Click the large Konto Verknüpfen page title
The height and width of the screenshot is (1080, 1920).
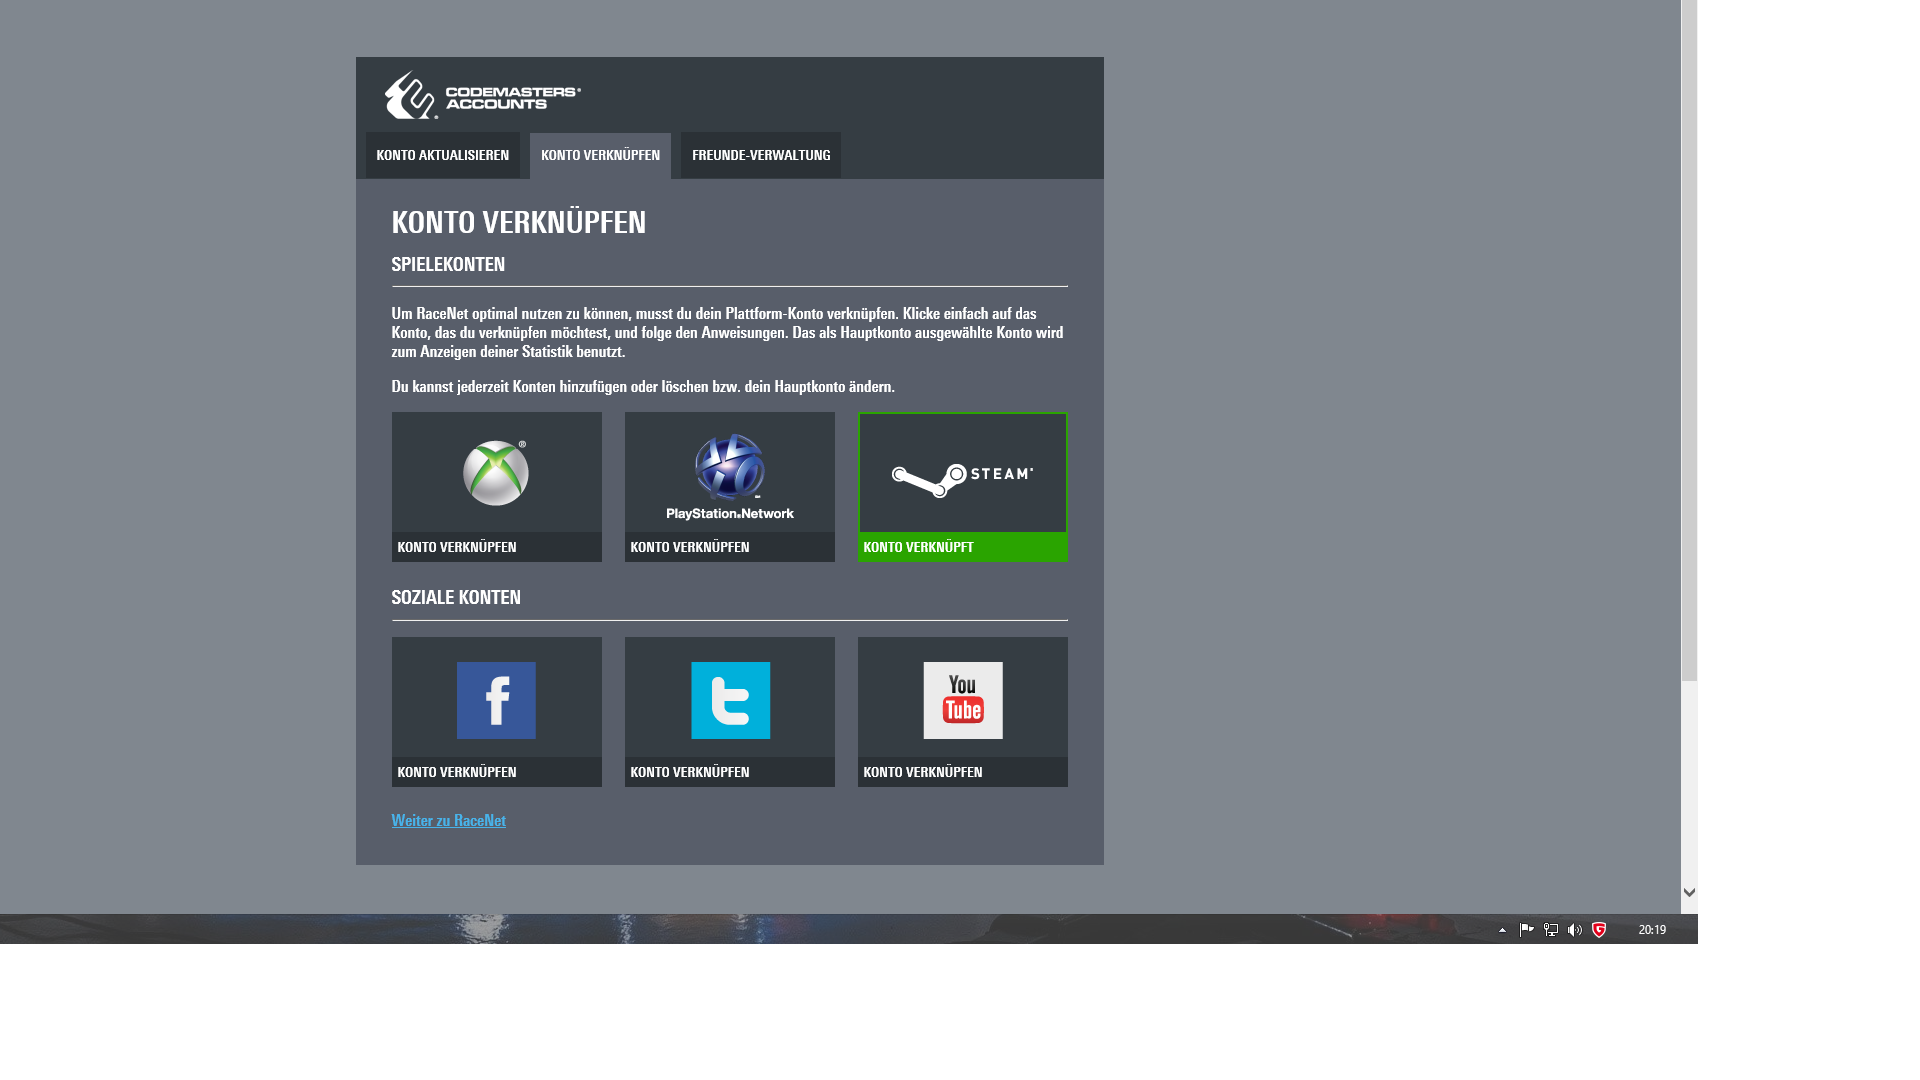pos(519,222)
